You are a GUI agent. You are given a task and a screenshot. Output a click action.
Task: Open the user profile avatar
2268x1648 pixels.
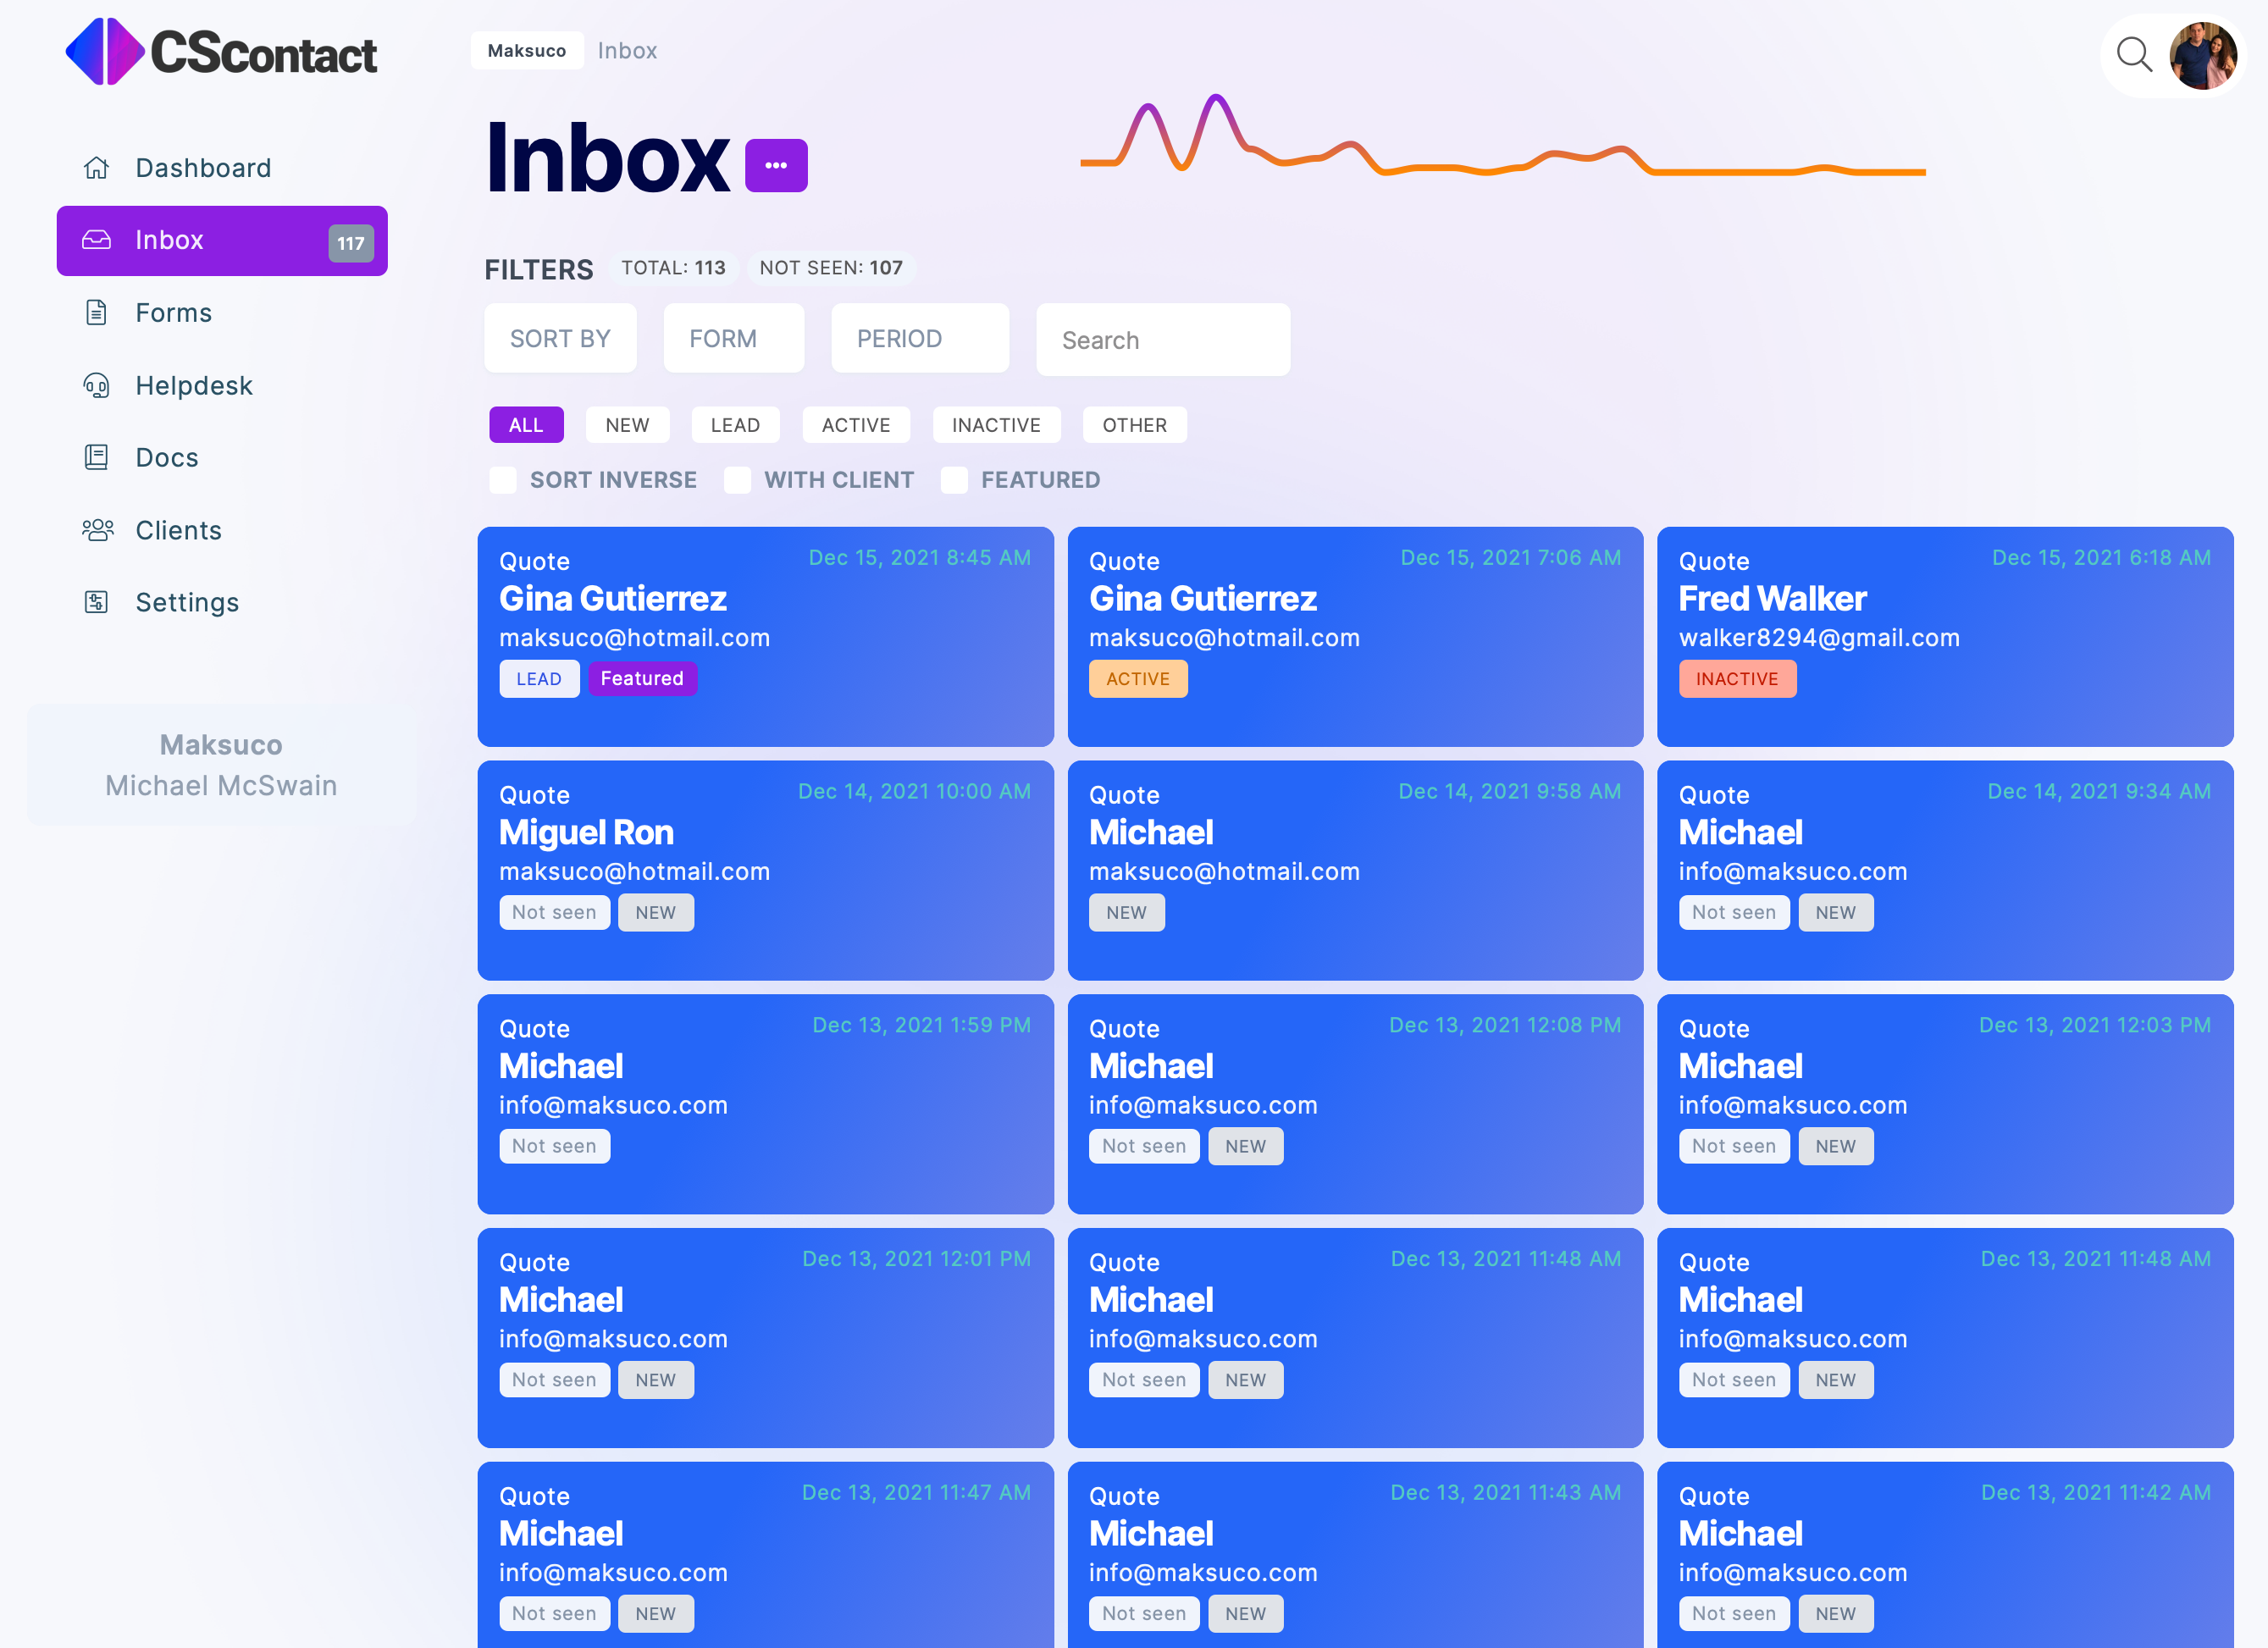tap(2203, 55)
